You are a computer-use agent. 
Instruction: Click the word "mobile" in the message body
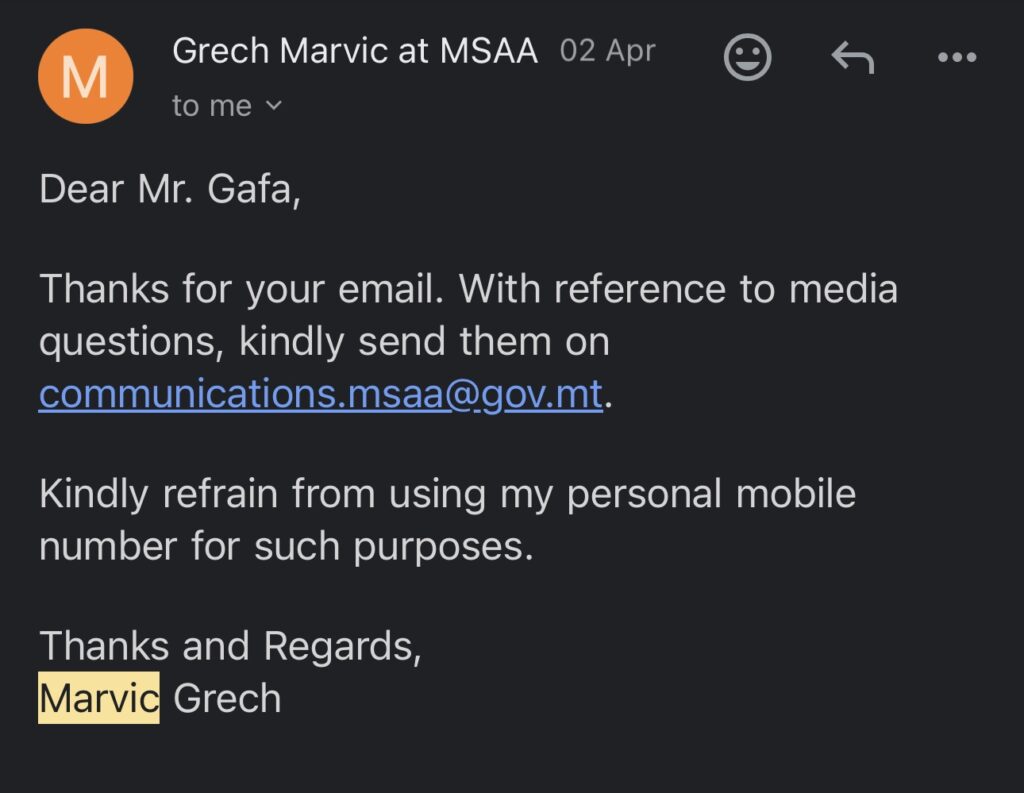tap(795, 493)
